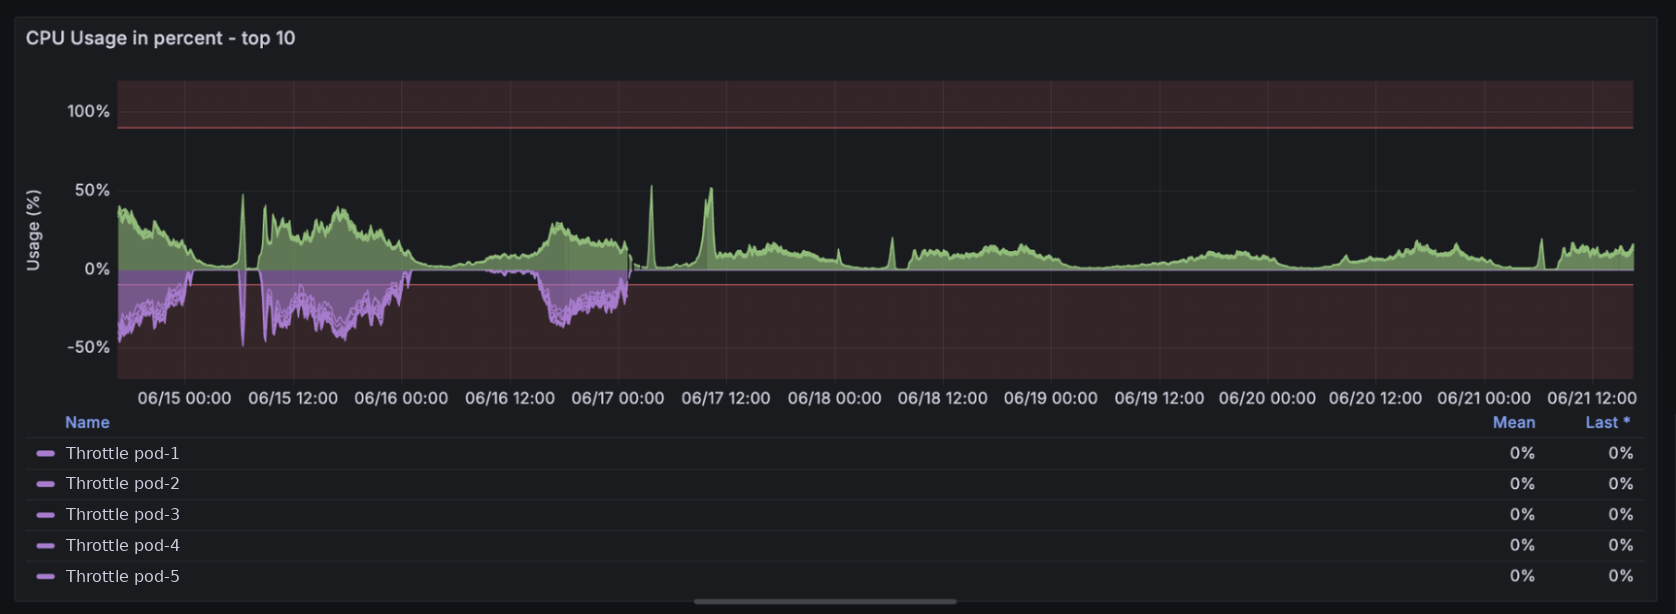Select the Throttle pod-1 legend series
The image size is (1676, 614).
click(x=122, y=454)
